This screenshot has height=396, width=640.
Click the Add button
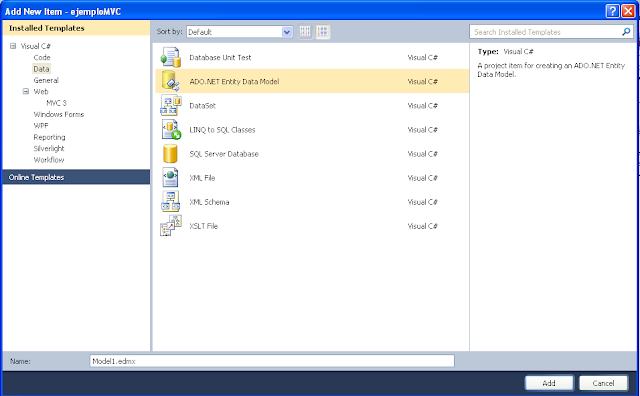pos(549,383)
